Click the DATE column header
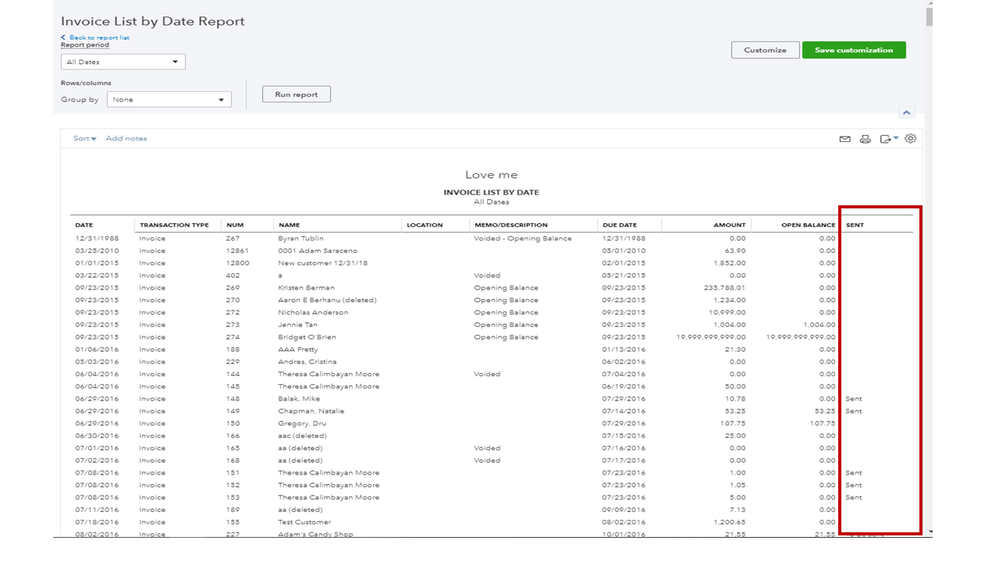This screenshot has width=999, height=562. click(84, 225)
